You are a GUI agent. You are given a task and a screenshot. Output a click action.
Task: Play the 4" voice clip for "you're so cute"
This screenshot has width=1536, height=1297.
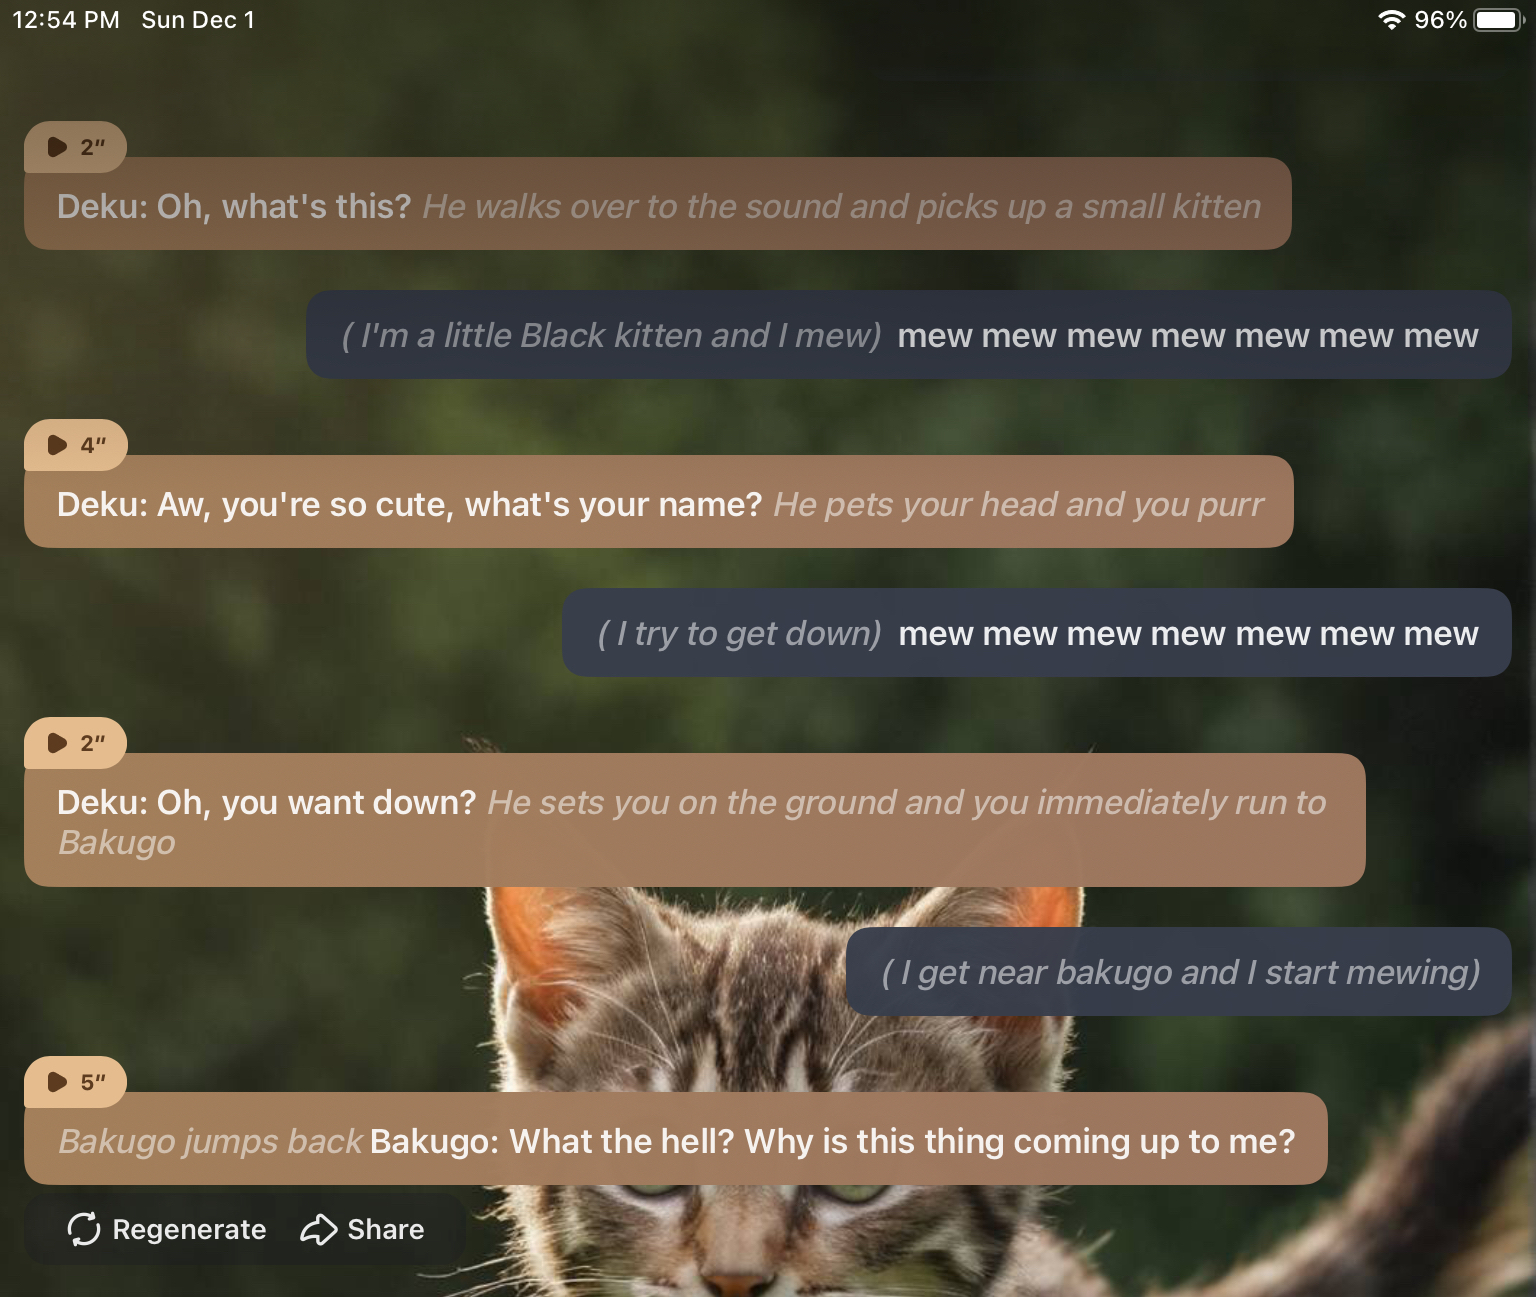coord(75,445)
